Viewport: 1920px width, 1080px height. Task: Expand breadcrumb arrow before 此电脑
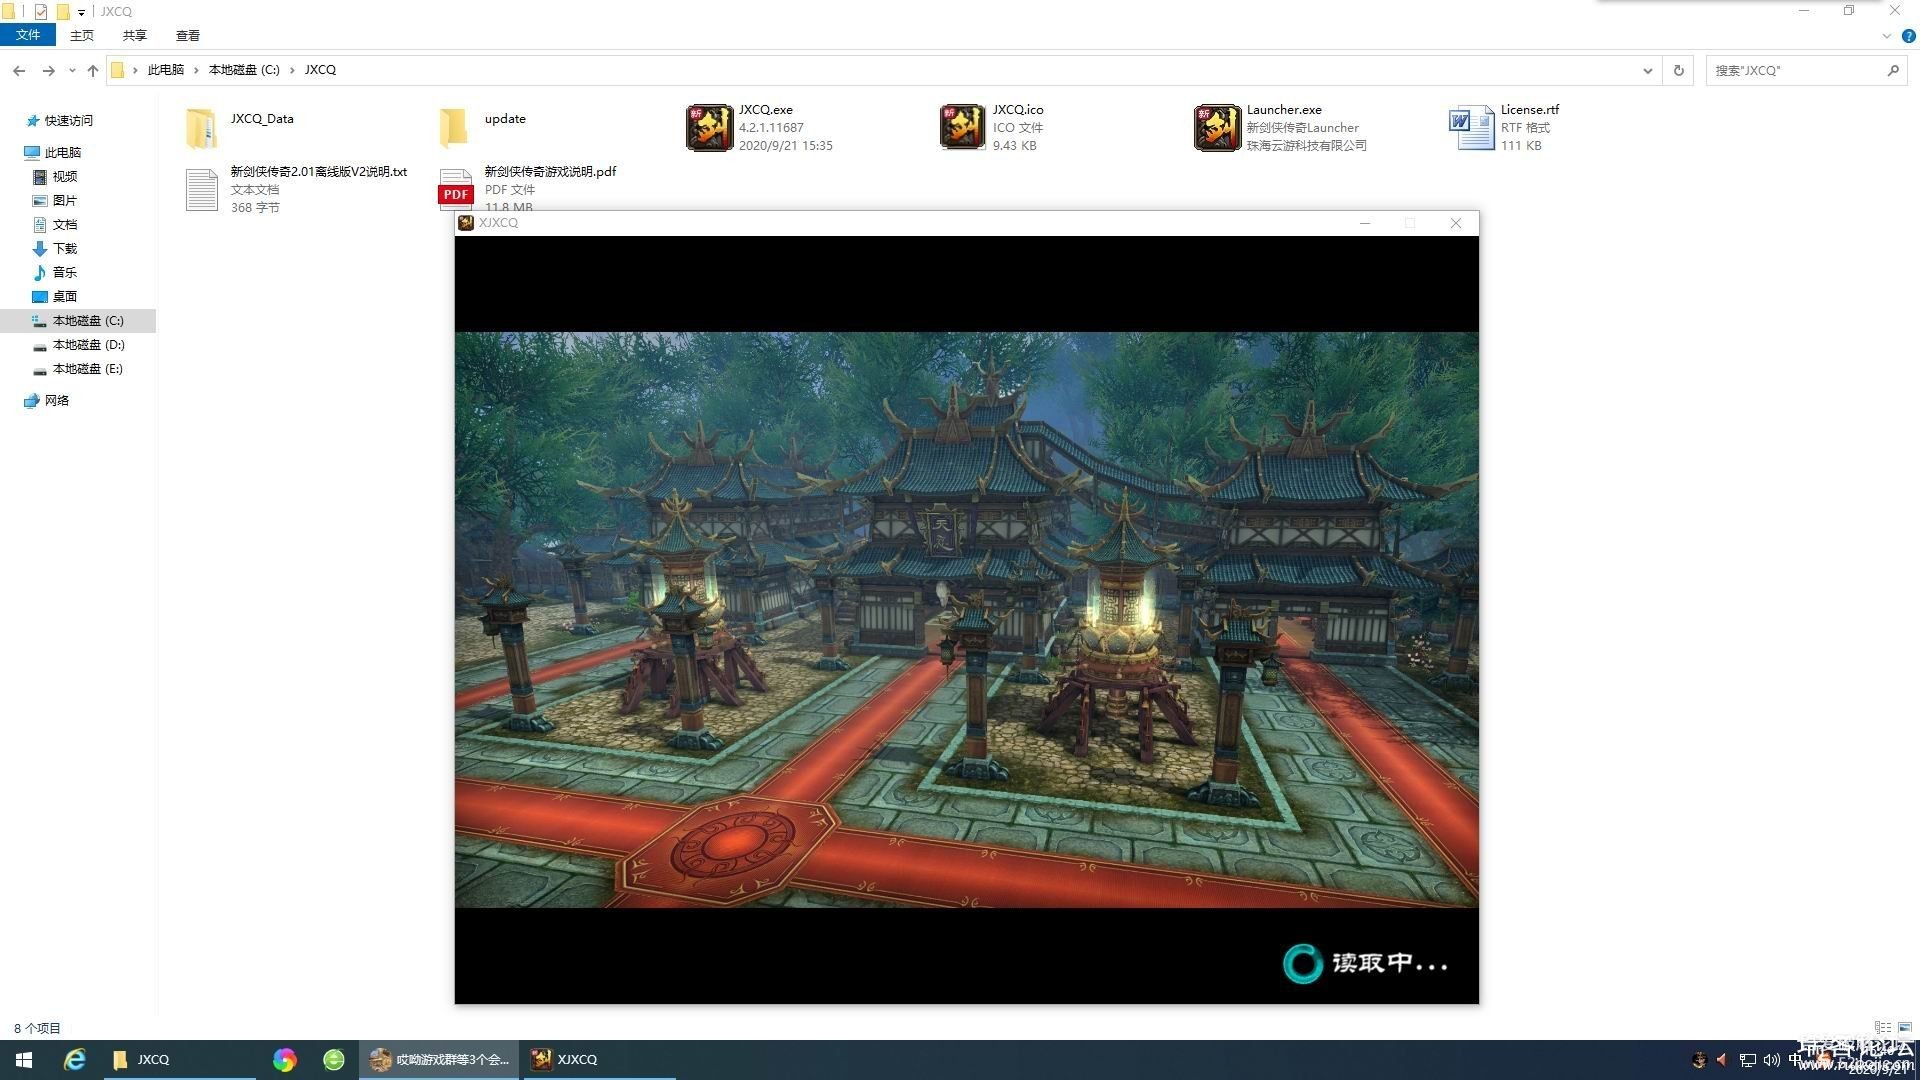coord(135,70)
